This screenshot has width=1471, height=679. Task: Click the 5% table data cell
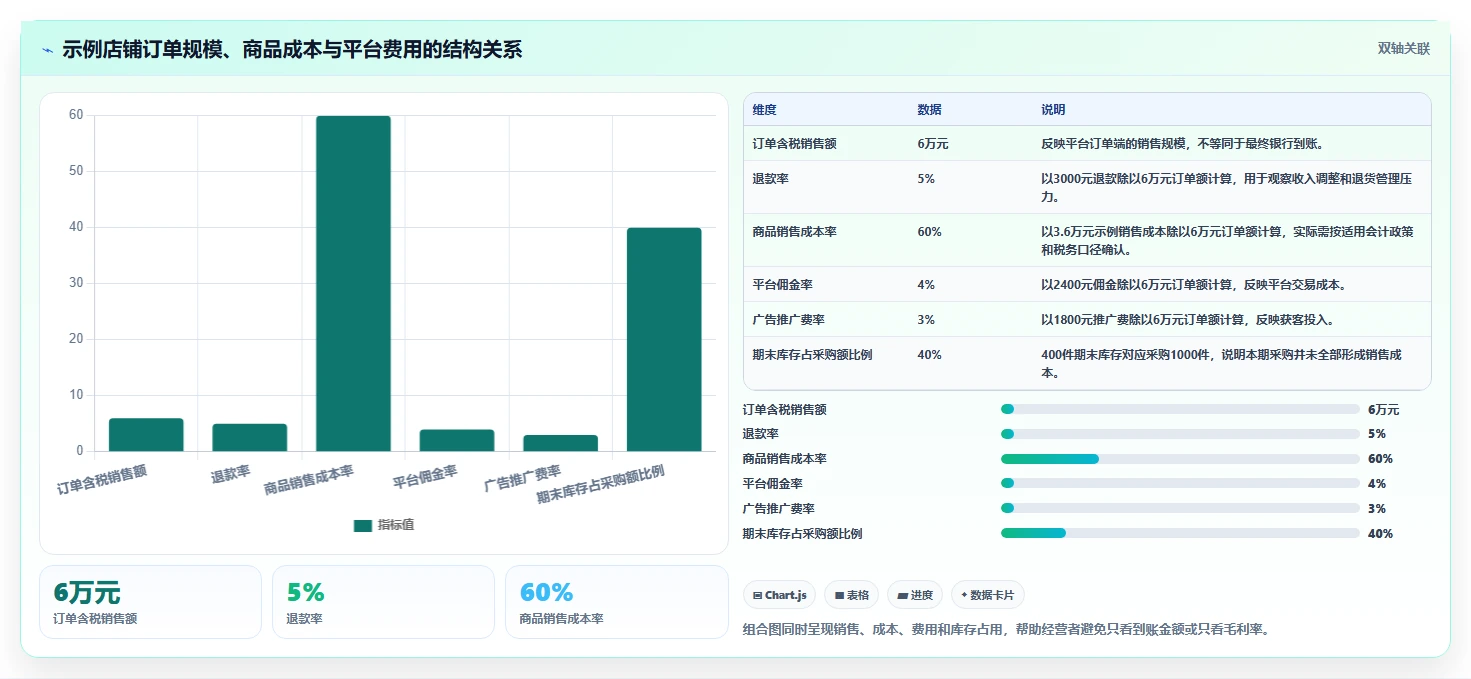tap(926, 178)
